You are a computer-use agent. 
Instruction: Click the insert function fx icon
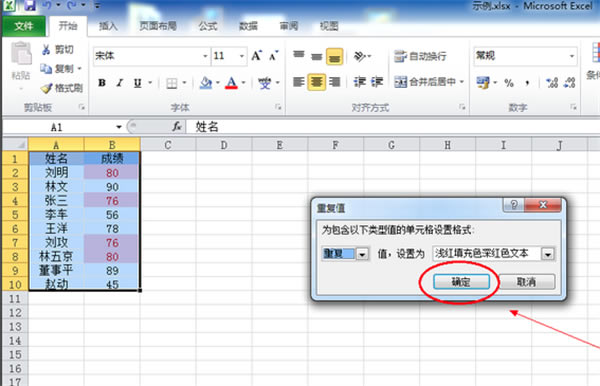177,126
